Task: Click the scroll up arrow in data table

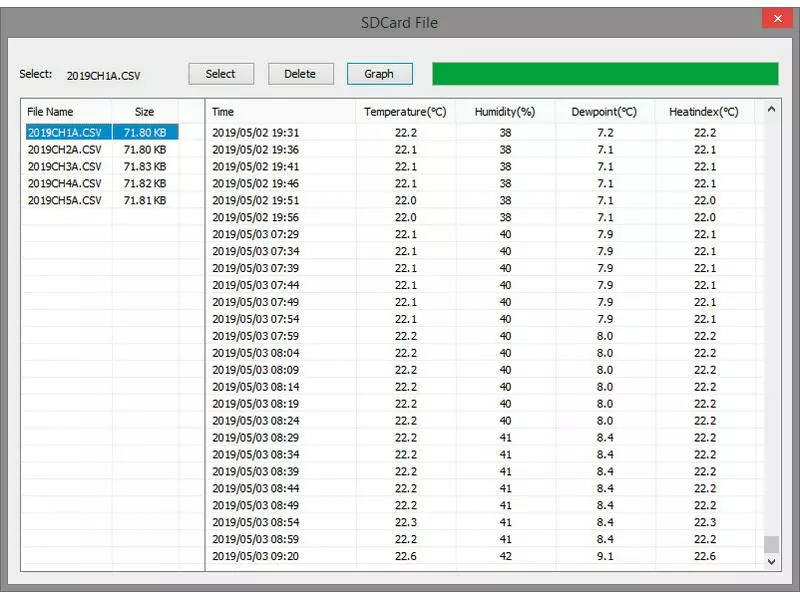Action: coord(771,109)
